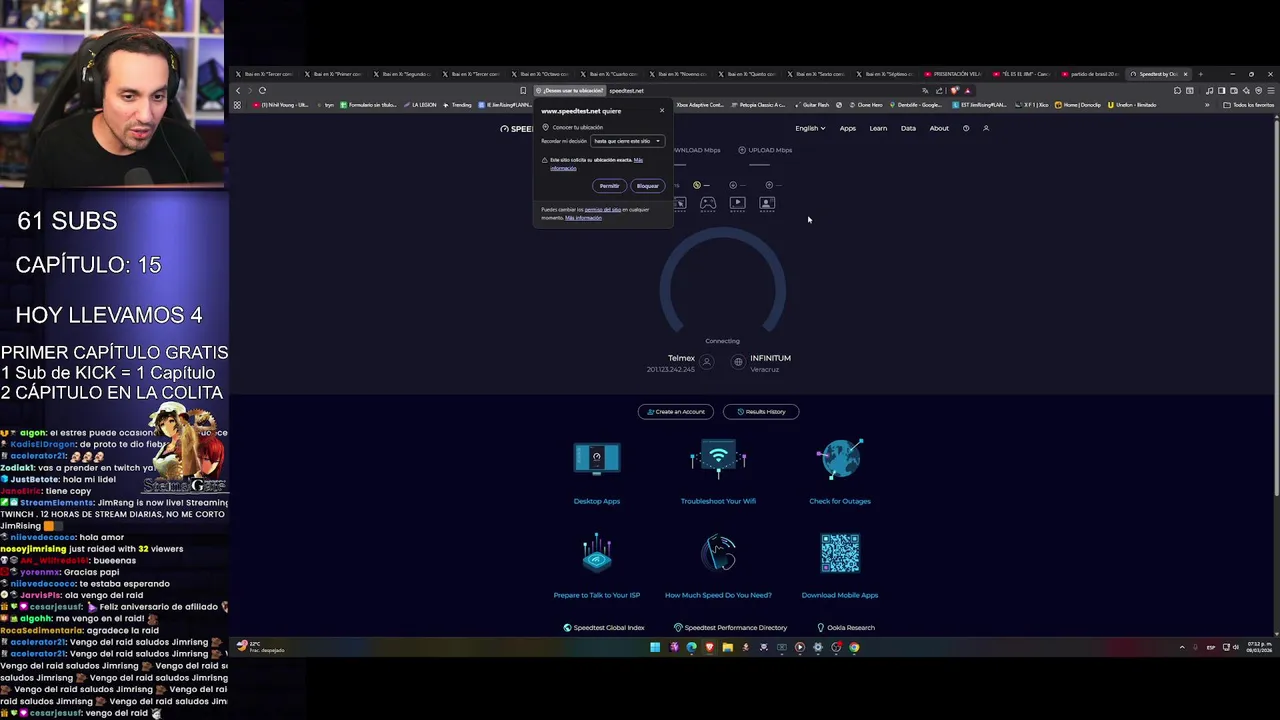Click the INFINITUM server globe icon
The width and height of the screenshot is (1280, 720).
738,362
